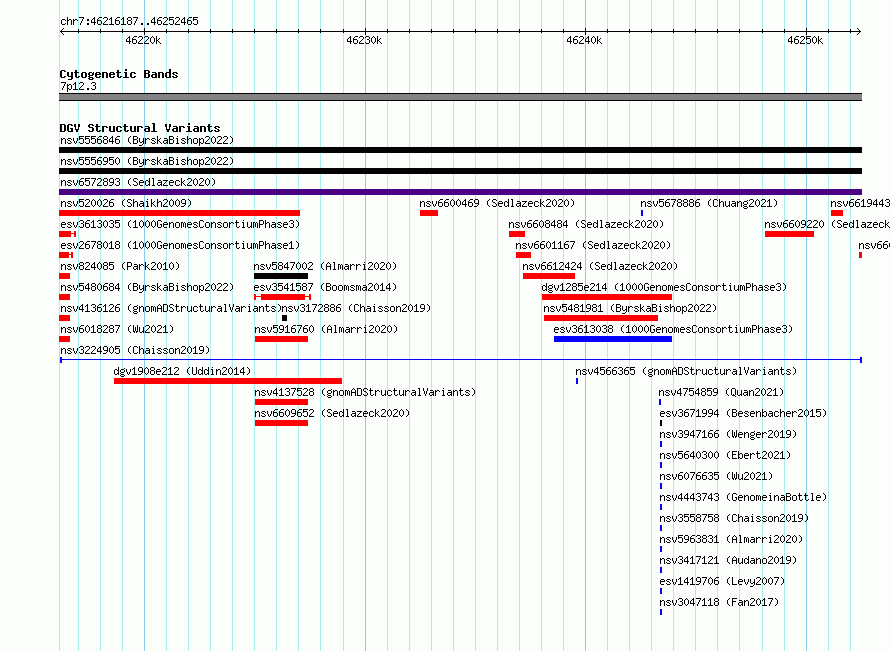
Task: Open esv3541587 (Boomsma2014) label
Action: pos(325,287)
